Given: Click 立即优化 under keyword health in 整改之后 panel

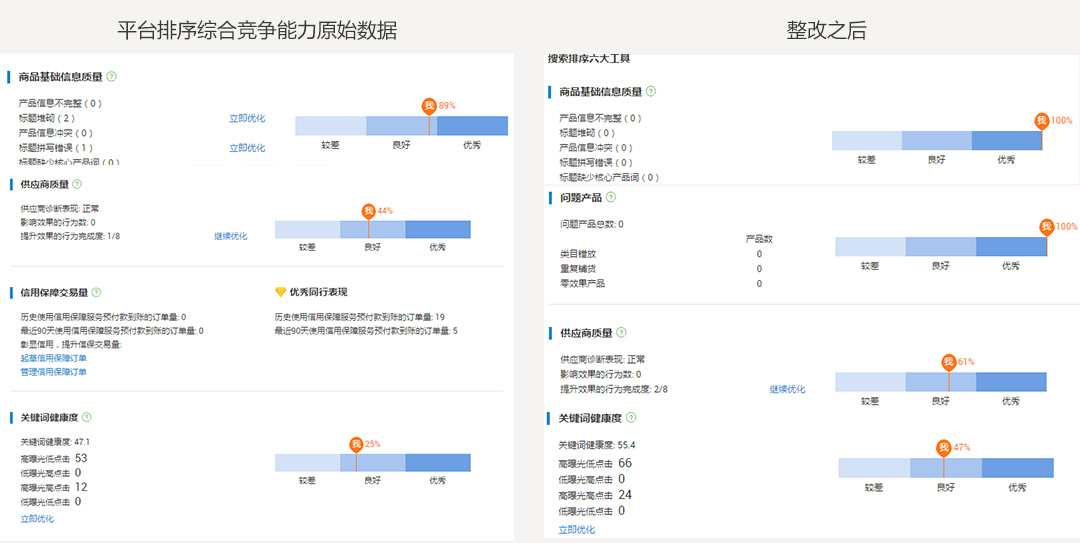Looking at the screenshot, I should [x=577, y=529].
